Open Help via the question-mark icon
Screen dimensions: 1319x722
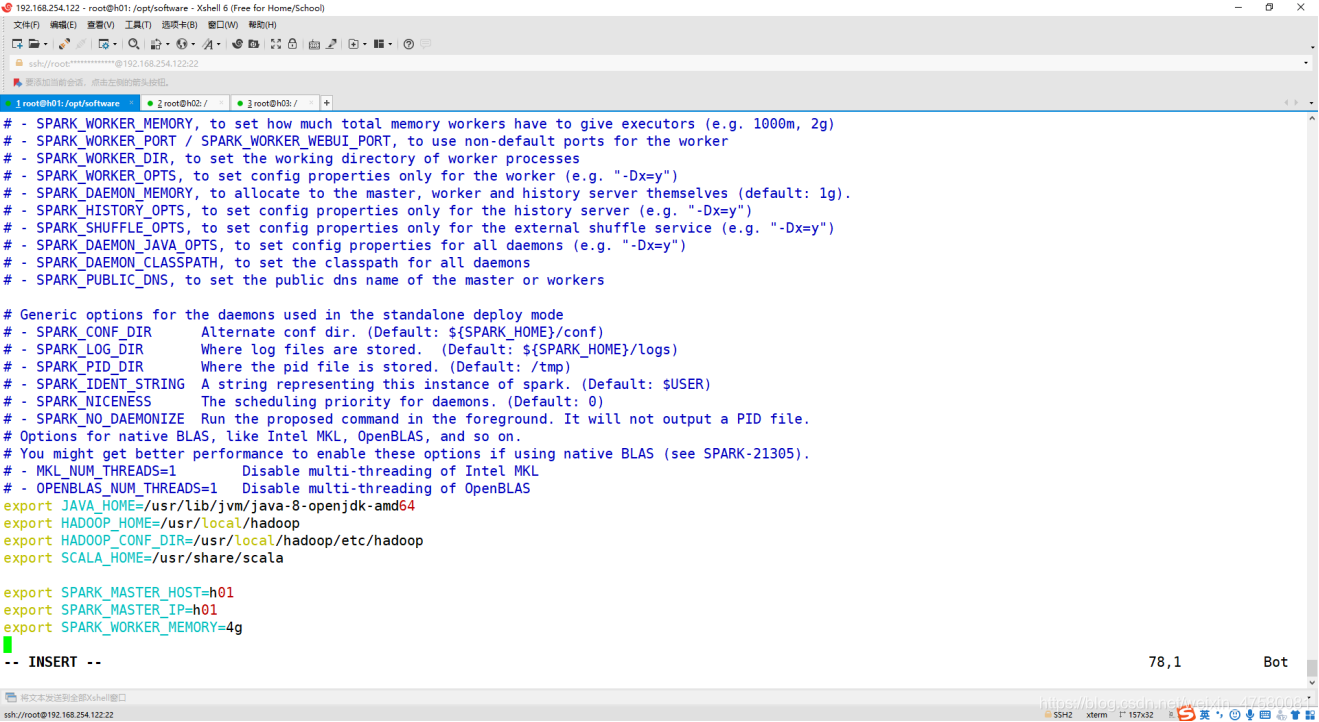pyautogui.click(x=408, y=44)
